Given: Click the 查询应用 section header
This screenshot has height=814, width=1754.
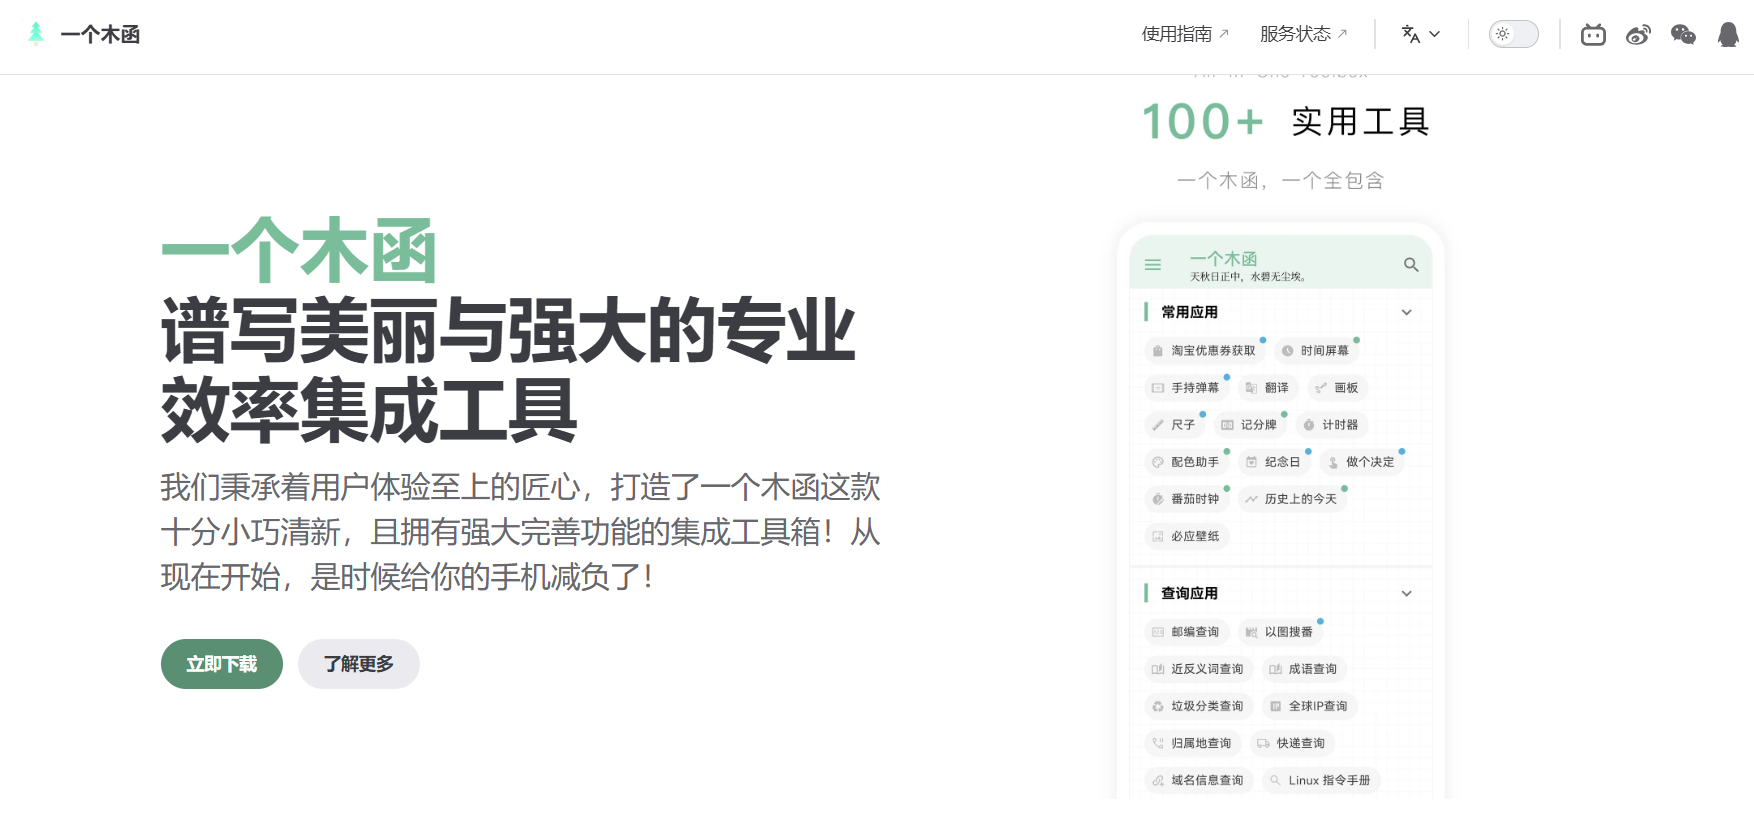Looking at the screenshot, I should coord(1189,594).
